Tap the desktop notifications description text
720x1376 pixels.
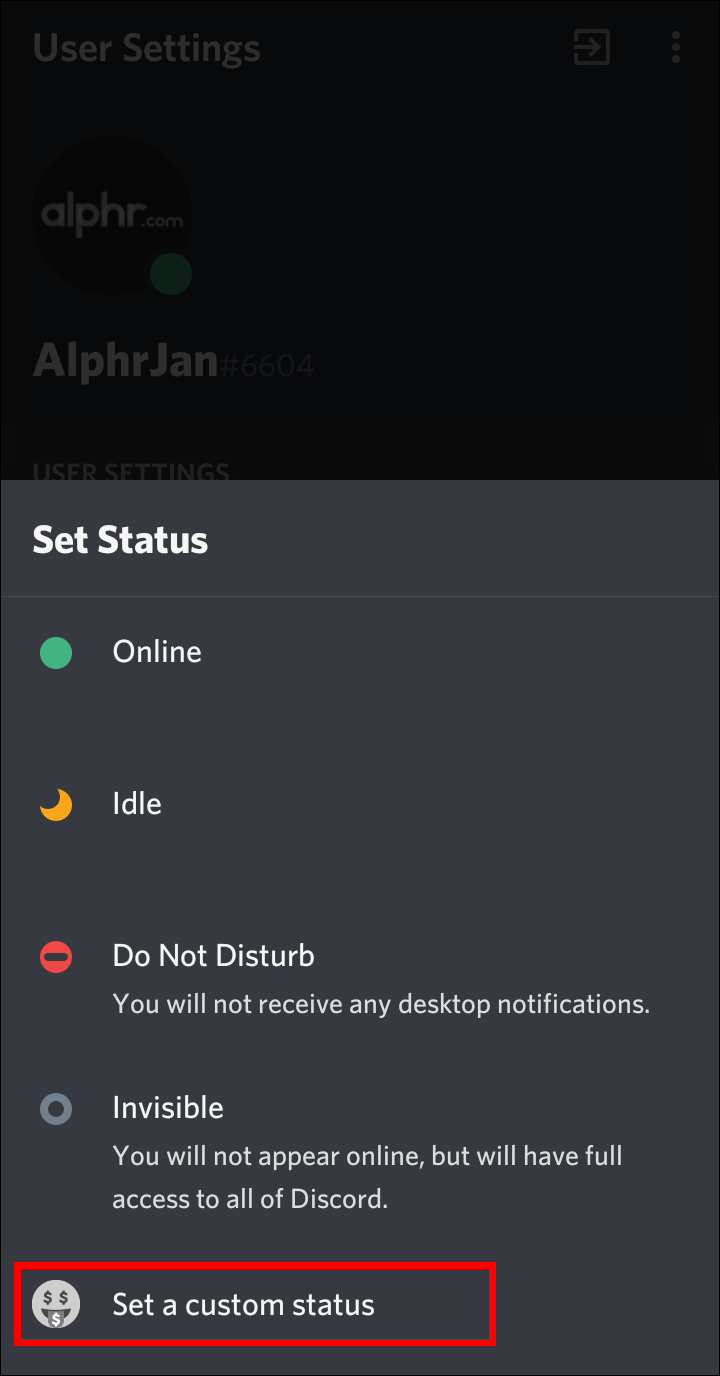click(x=381, y=1003)
